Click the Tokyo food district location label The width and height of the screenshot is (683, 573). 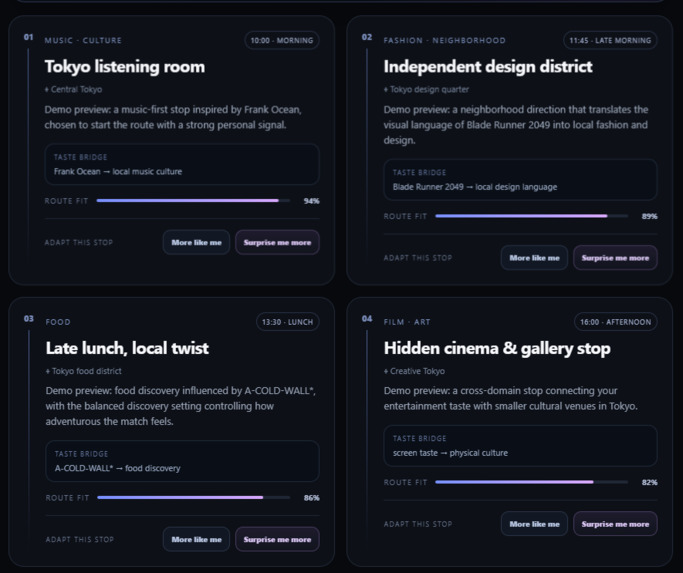tap(84, 371)
